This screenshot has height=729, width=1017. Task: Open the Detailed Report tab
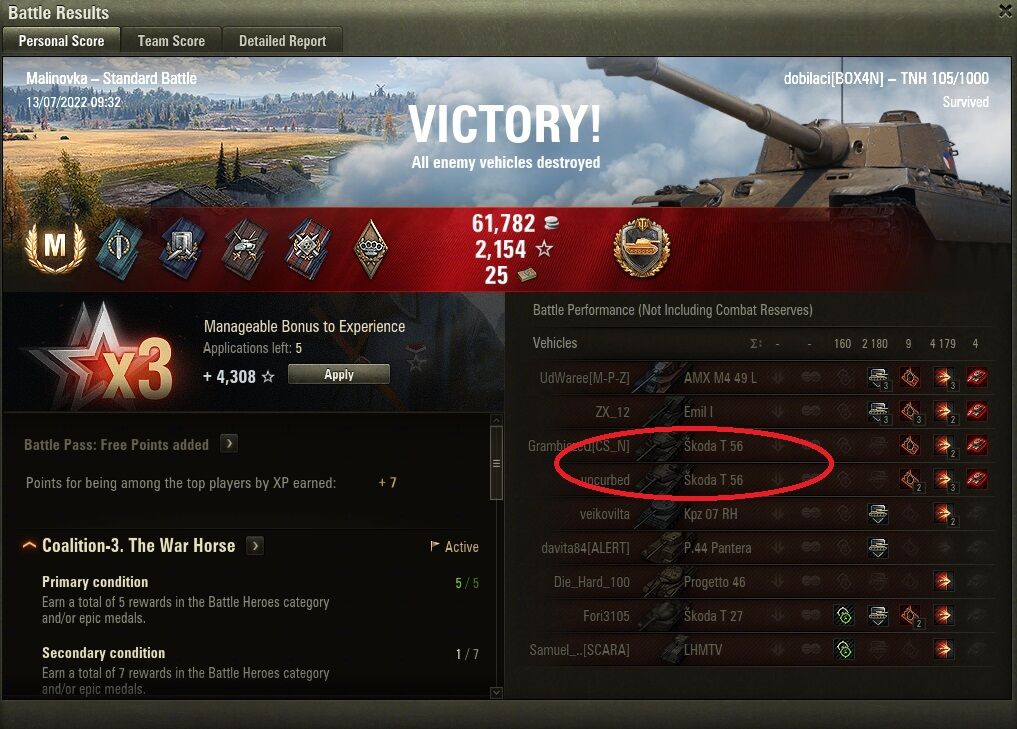pos(282,40)
